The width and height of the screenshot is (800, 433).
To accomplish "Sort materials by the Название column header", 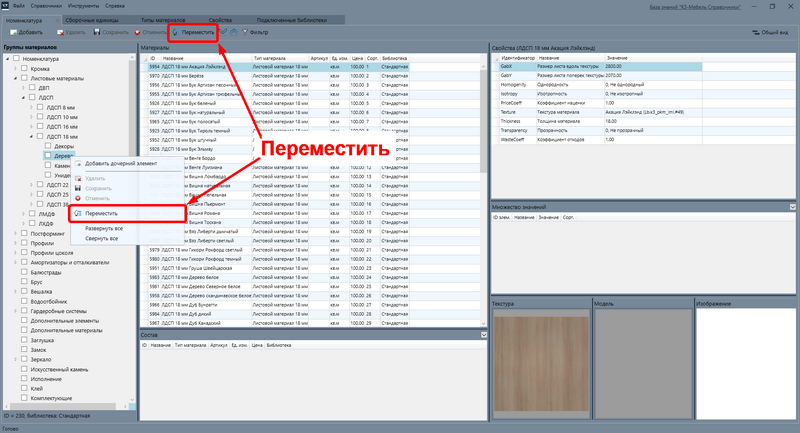I will pyautogui.click(x=207, y=58).
